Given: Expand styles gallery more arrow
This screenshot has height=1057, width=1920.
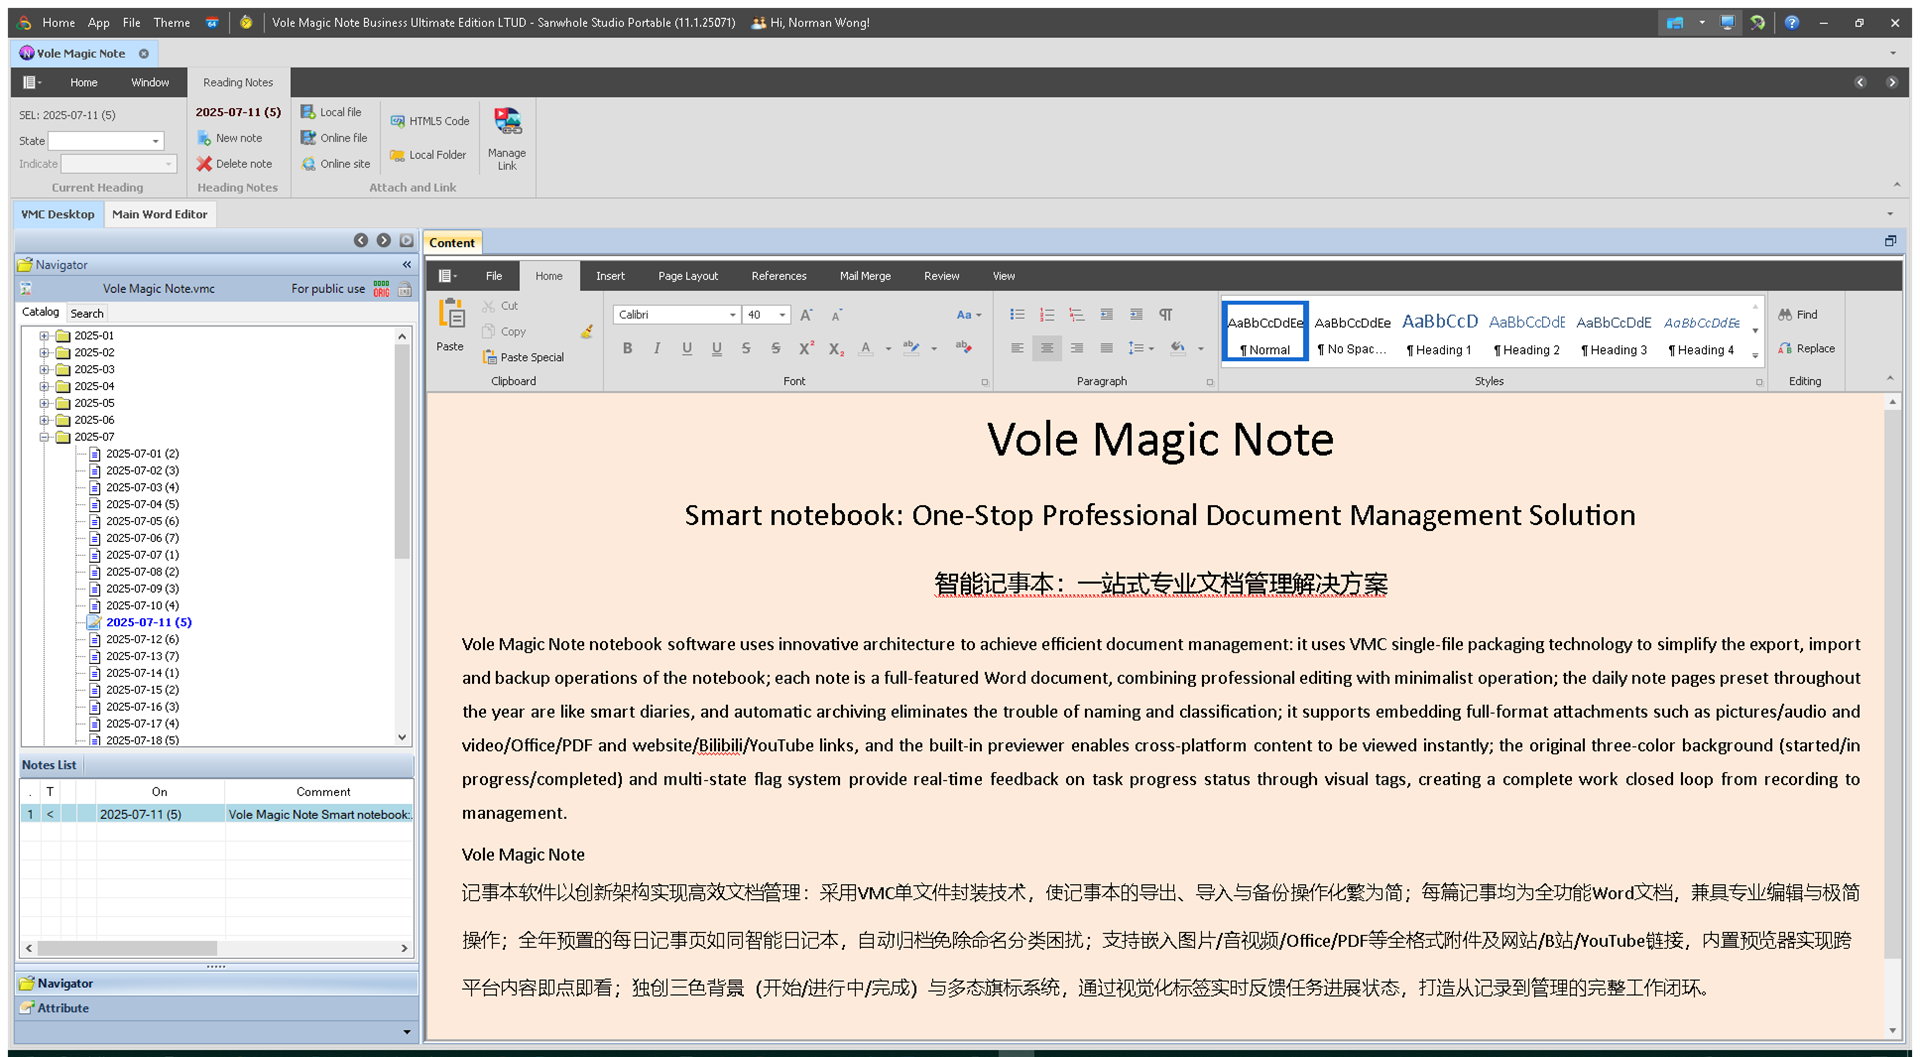Looking at the screenshot, I should tap(1755, 355).
